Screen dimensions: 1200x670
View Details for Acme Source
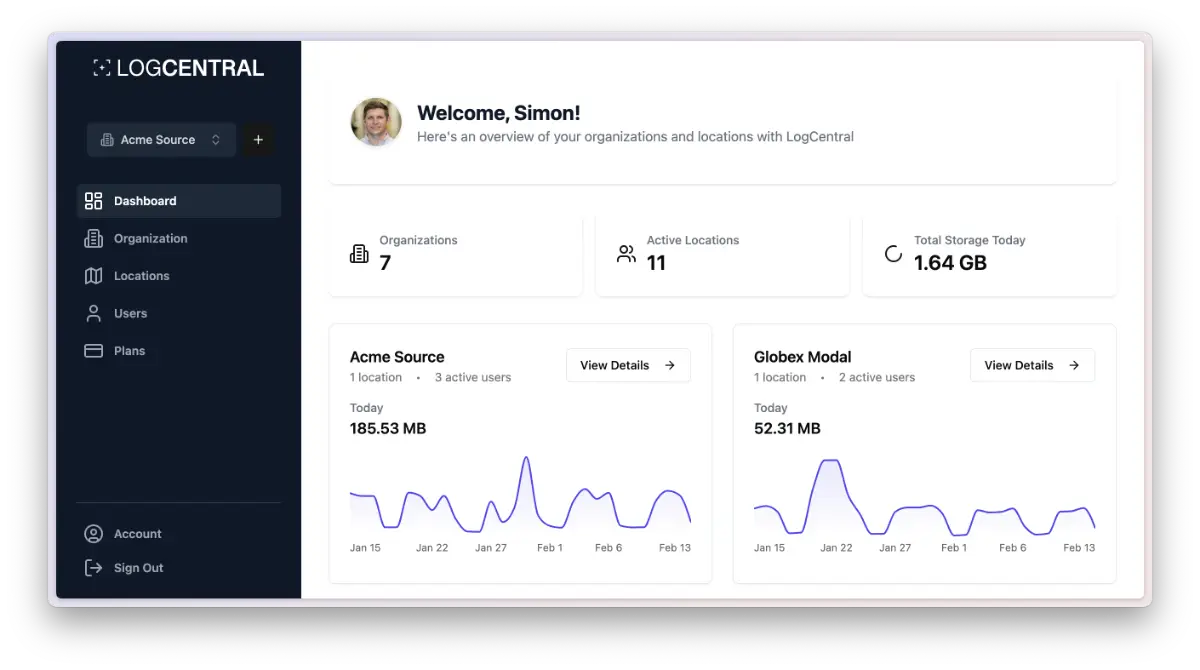(628, 365)
